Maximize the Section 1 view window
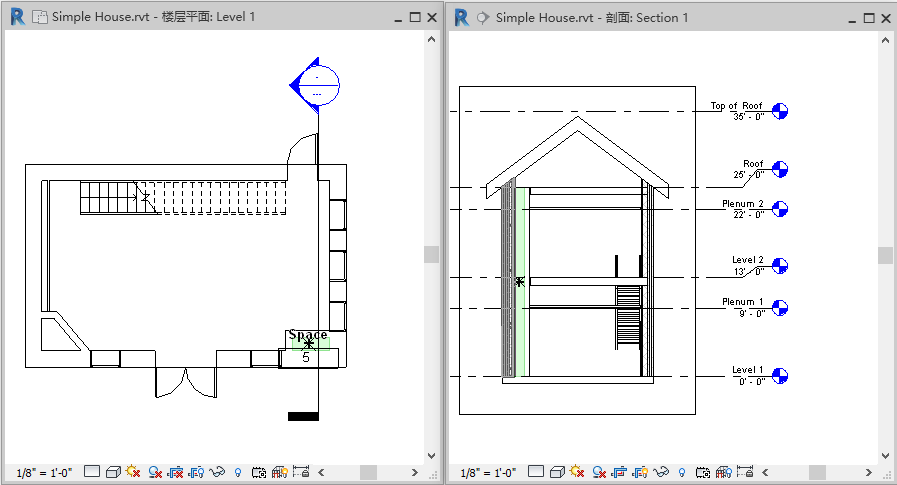897x485 pixels. [869, 18]
